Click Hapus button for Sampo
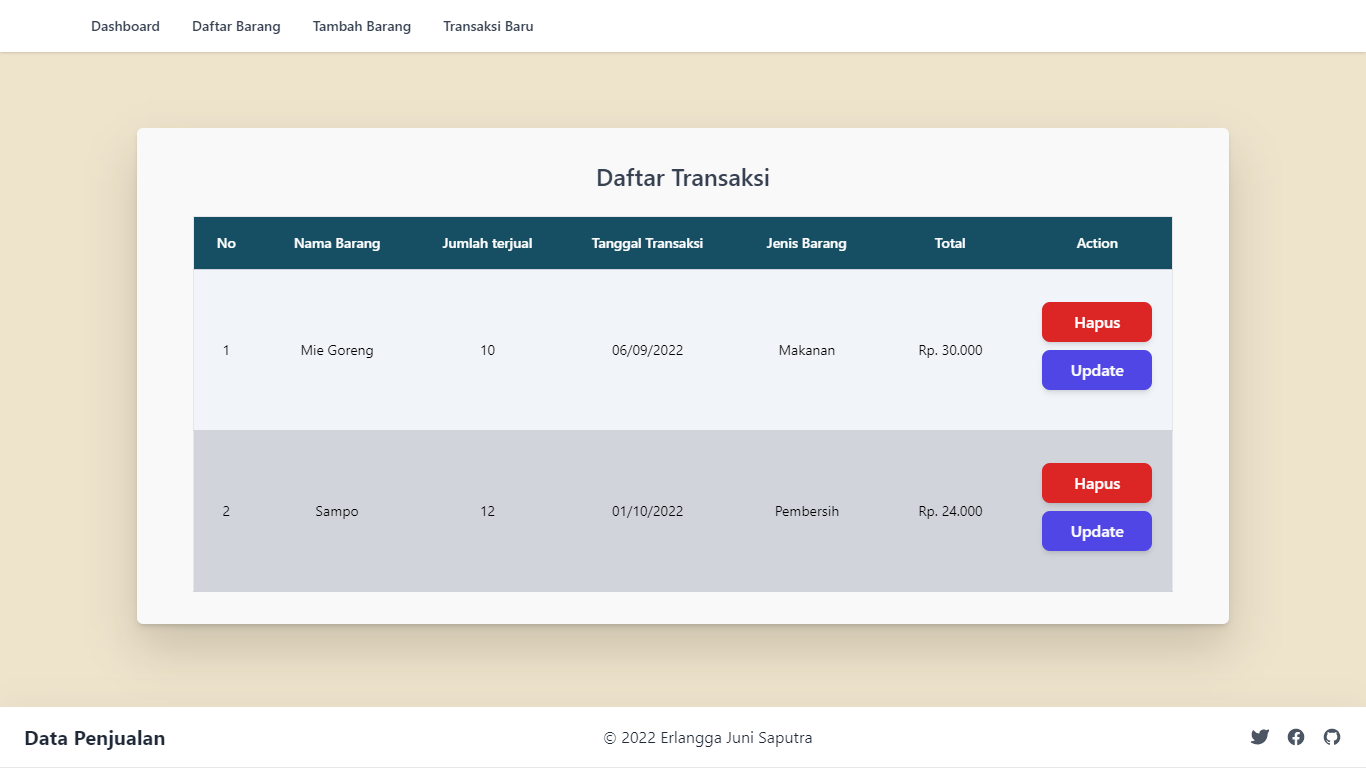The height and width of the screenshot is (768, 1366). (x=1096, y=483)
